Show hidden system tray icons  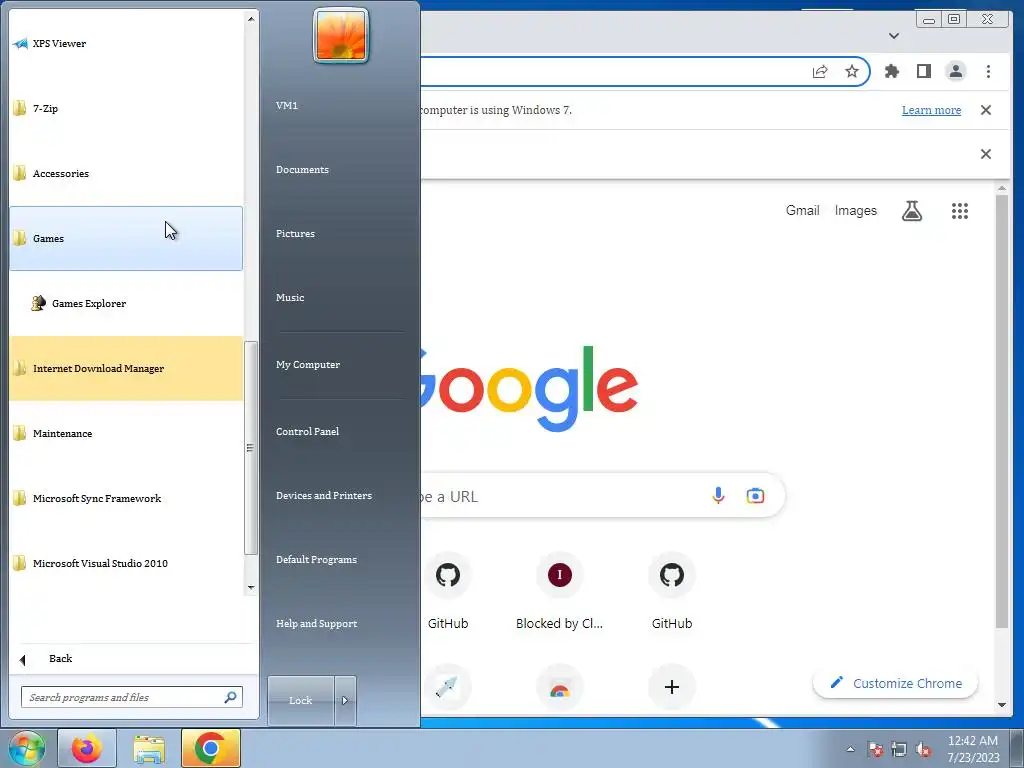coord(850,749)
